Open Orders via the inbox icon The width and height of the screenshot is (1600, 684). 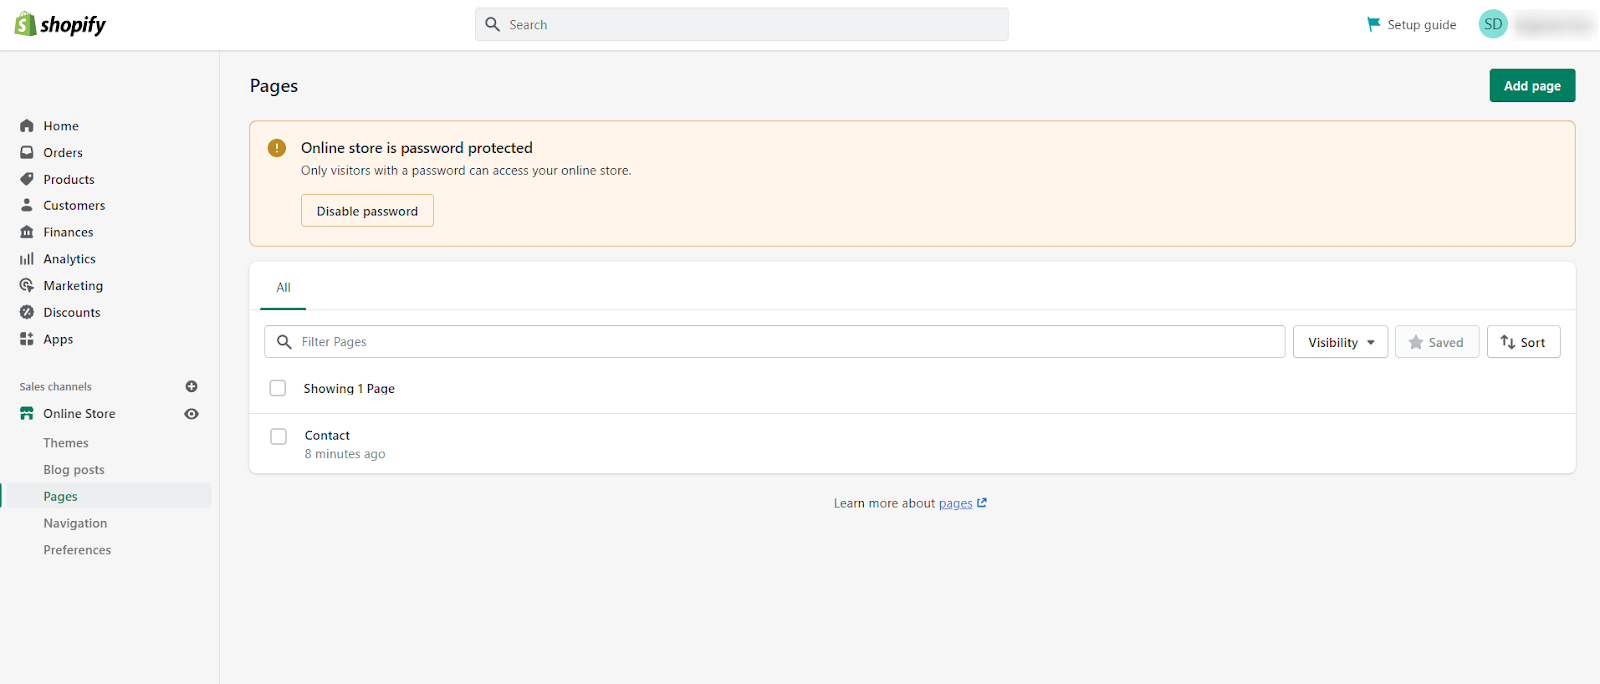pos(27,153)
